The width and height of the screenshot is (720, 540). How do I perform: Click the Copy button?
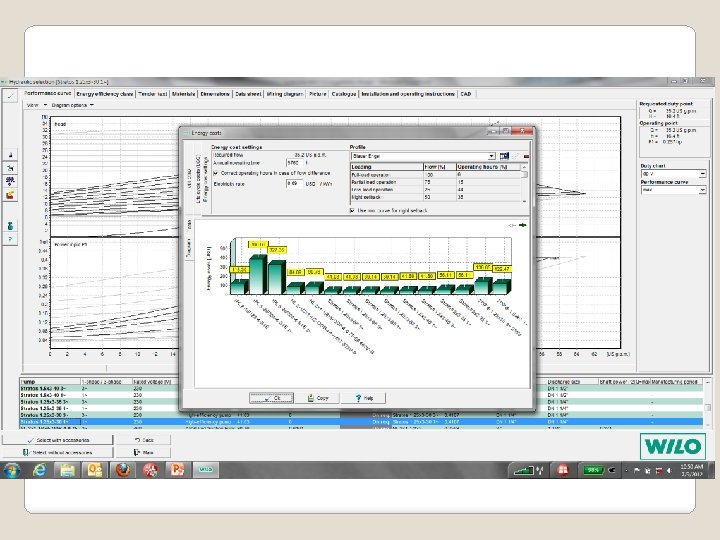pos(317,398)
